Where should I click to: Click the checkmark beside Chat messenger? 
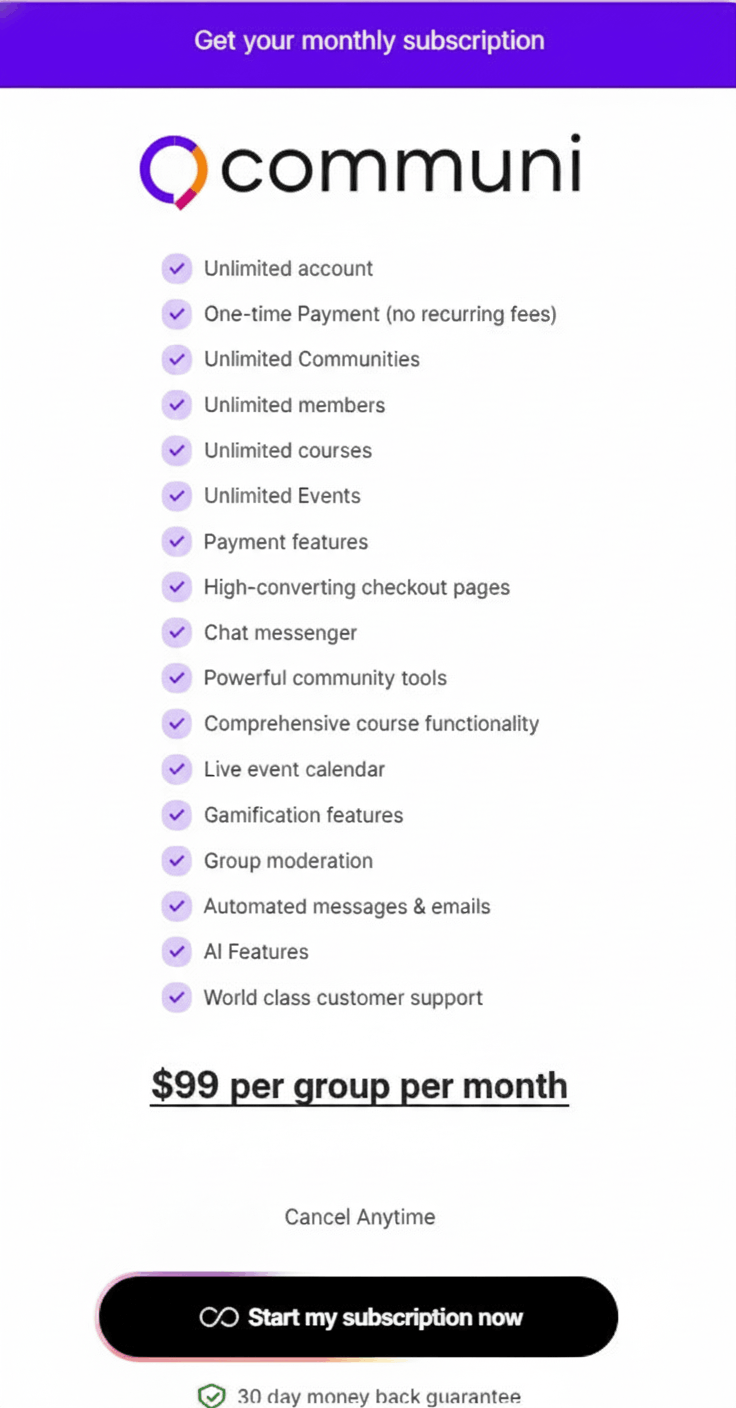tap(177, 633)
